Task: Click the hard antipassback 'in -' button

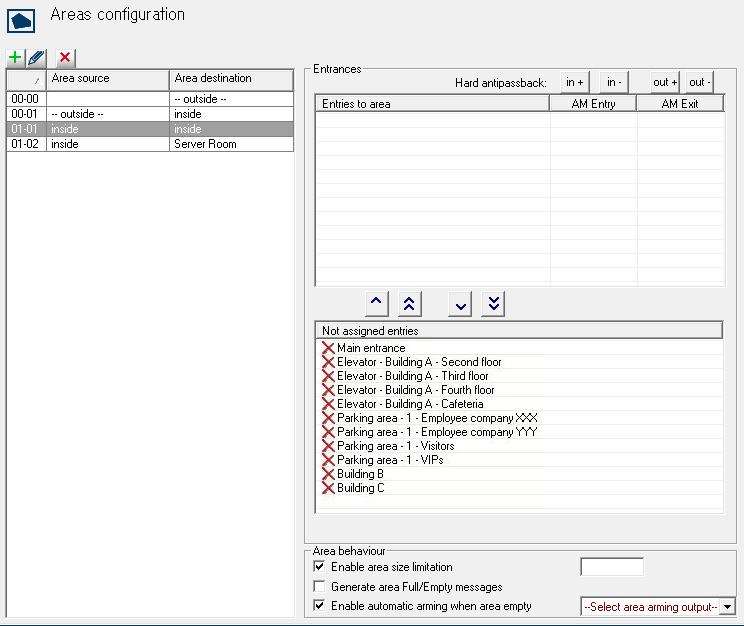Action: pos(614,83)
